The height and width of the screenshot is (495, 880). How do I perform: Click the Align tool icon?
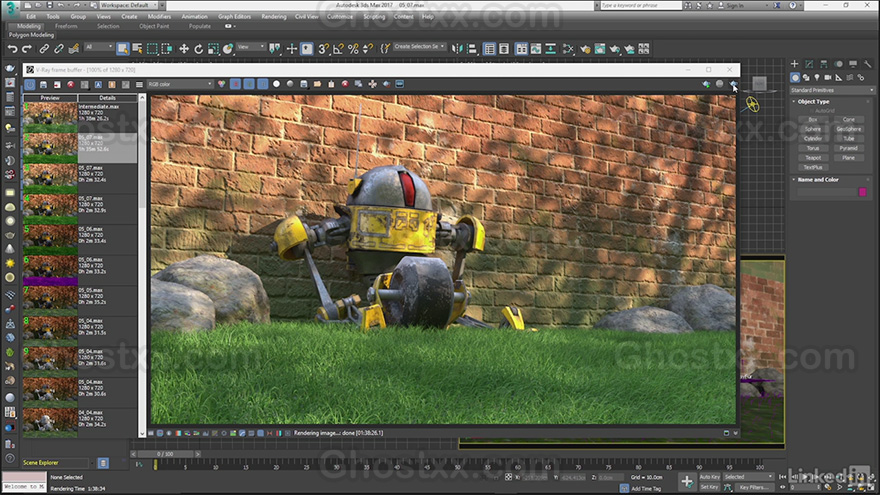(472, 49)
